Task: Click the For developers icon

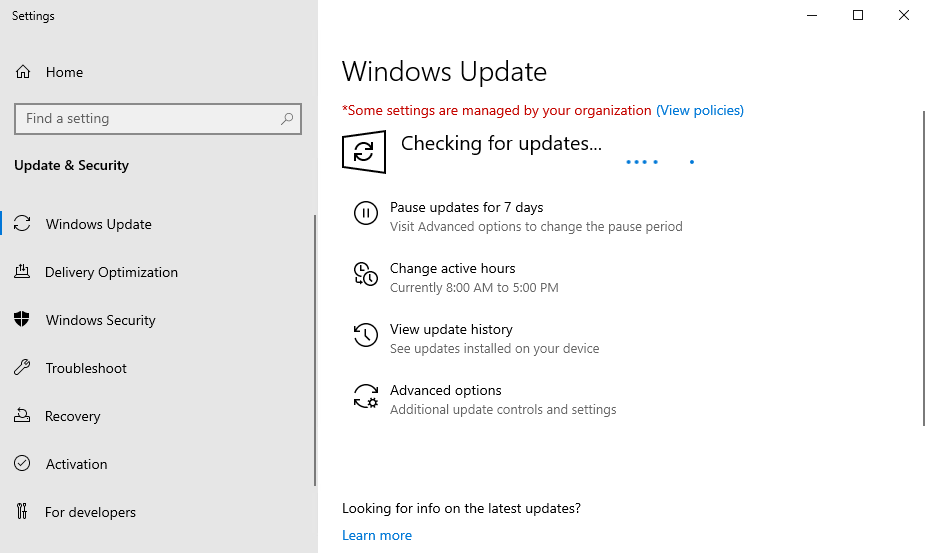Action: [x=22, y=512]
